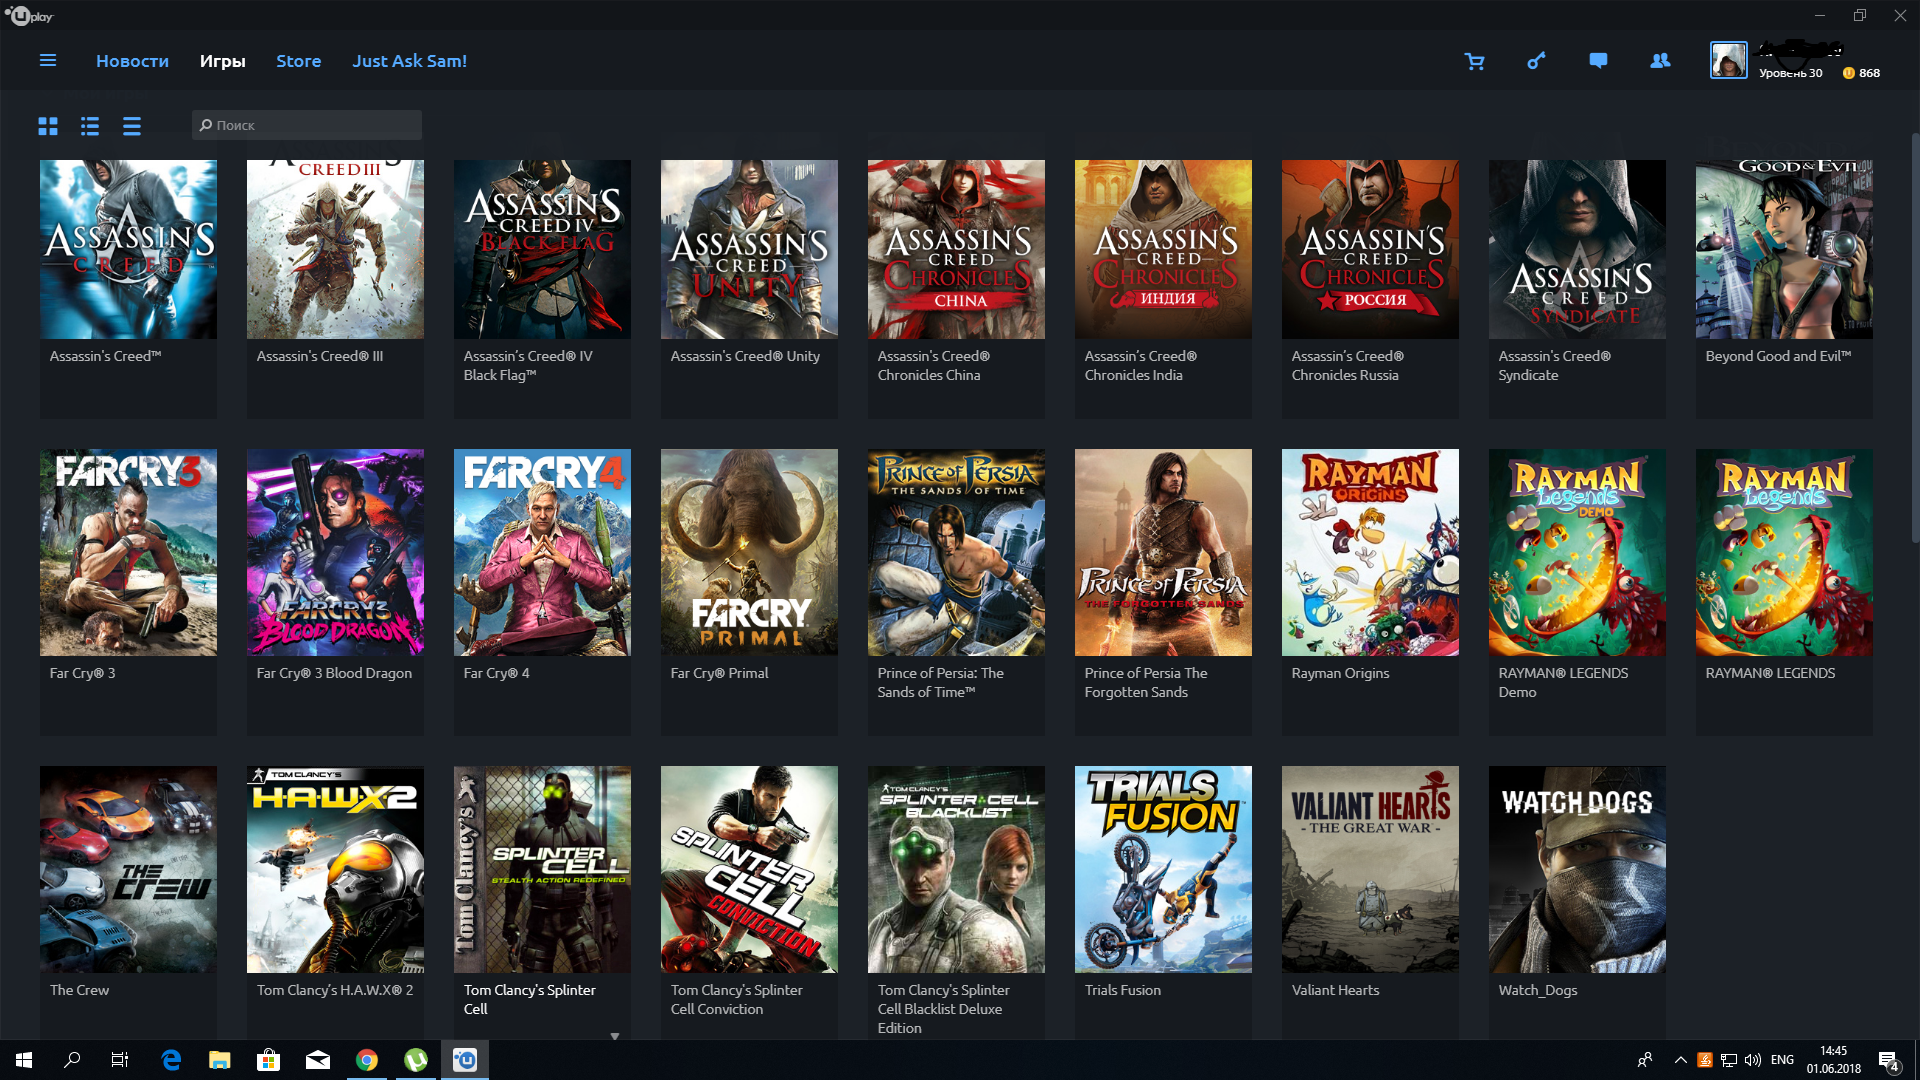Image resolution: width=1920 pixels, height=1080 pixels.
Task: Click the Uplay taskbar icon
Action: tap(465, 1060)
